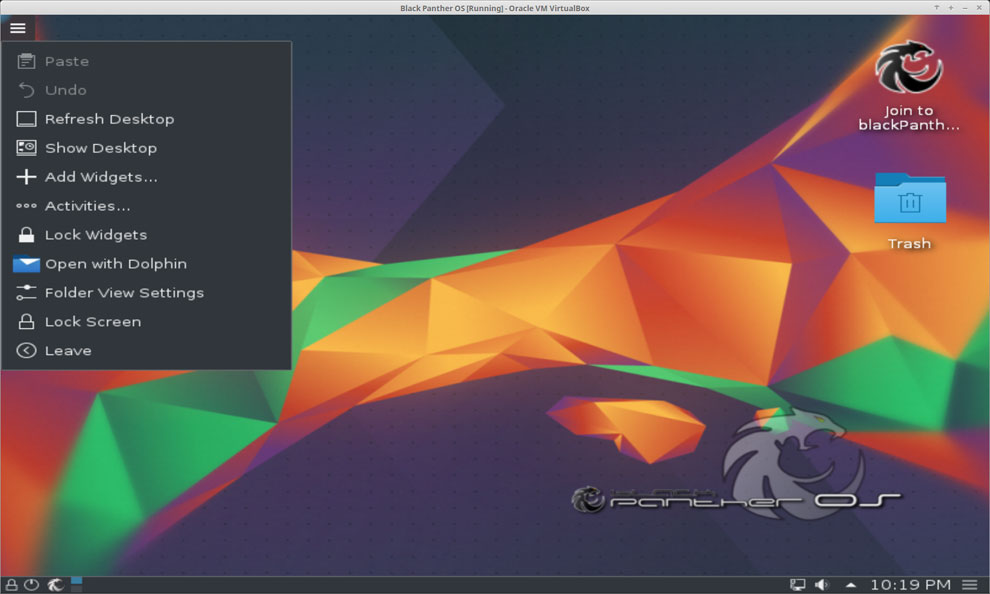The image size is (990, 594).
Task: Open the network tray icon
Action: coord(798,585)
